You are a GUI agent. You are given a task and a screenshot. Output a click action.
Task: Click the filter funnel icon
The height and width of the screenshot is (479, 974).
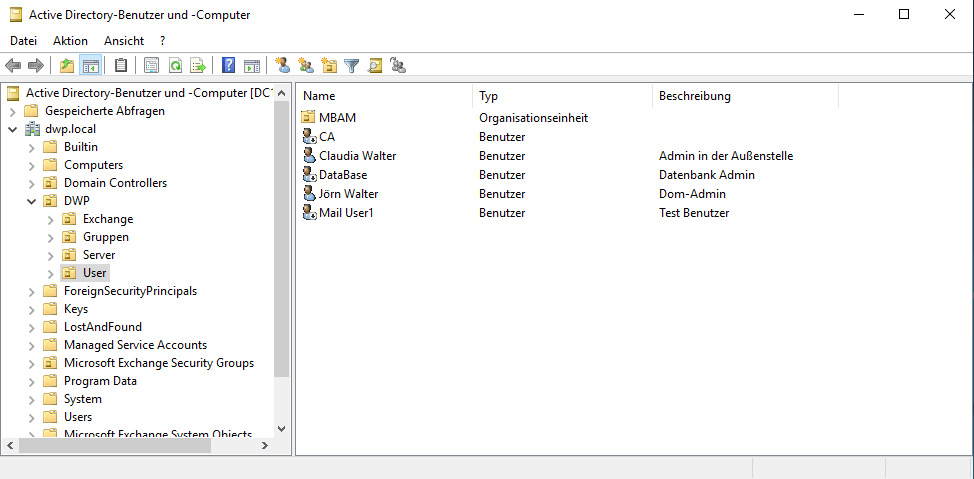point(352,66)
